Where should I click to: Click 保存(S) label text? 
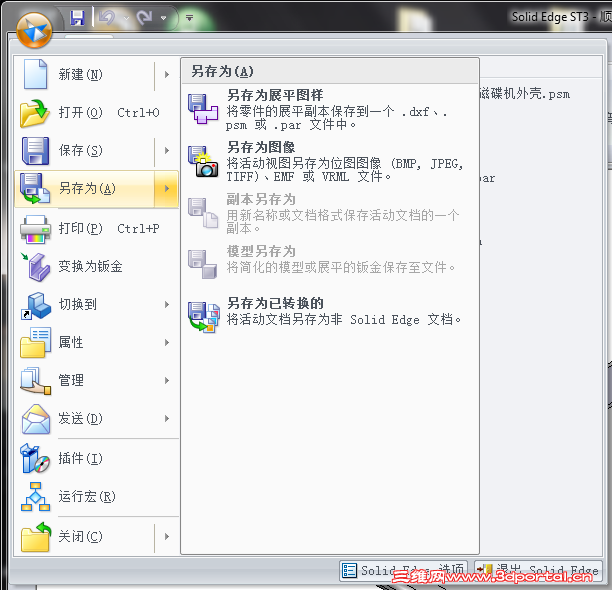click(80, 150)
